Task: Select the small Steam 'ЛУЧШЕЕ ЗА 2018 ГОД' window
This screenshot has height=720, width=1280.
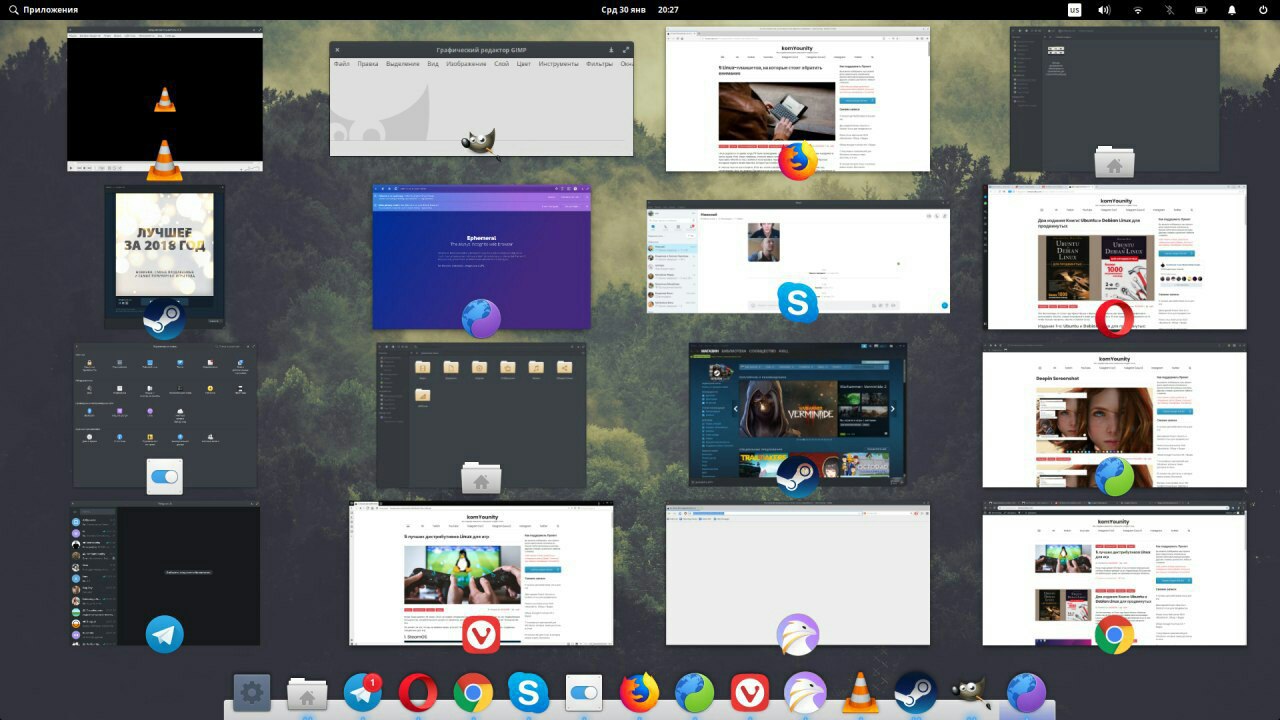Action: pyautogui.click(x=165, y=257)
